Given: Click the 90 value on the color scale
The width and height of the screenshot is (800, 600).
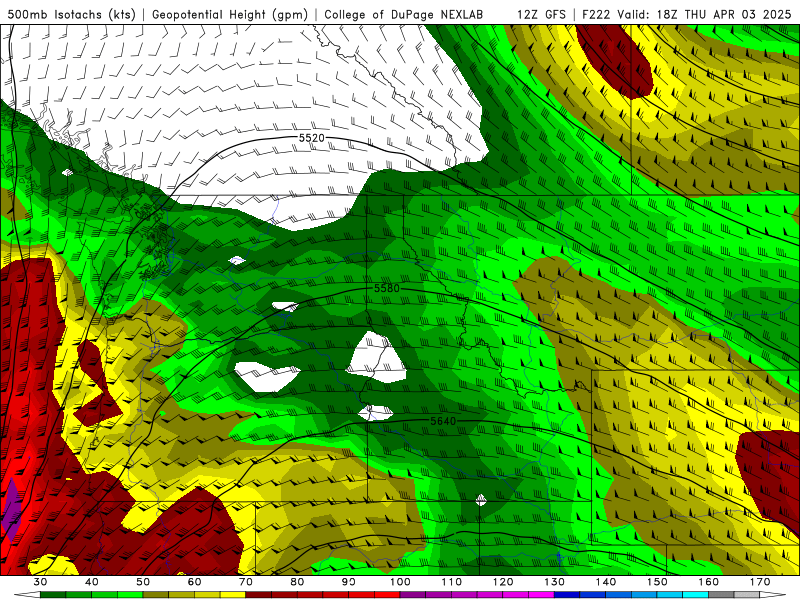Looking at the screenshot, I should (x=349, y=582).
